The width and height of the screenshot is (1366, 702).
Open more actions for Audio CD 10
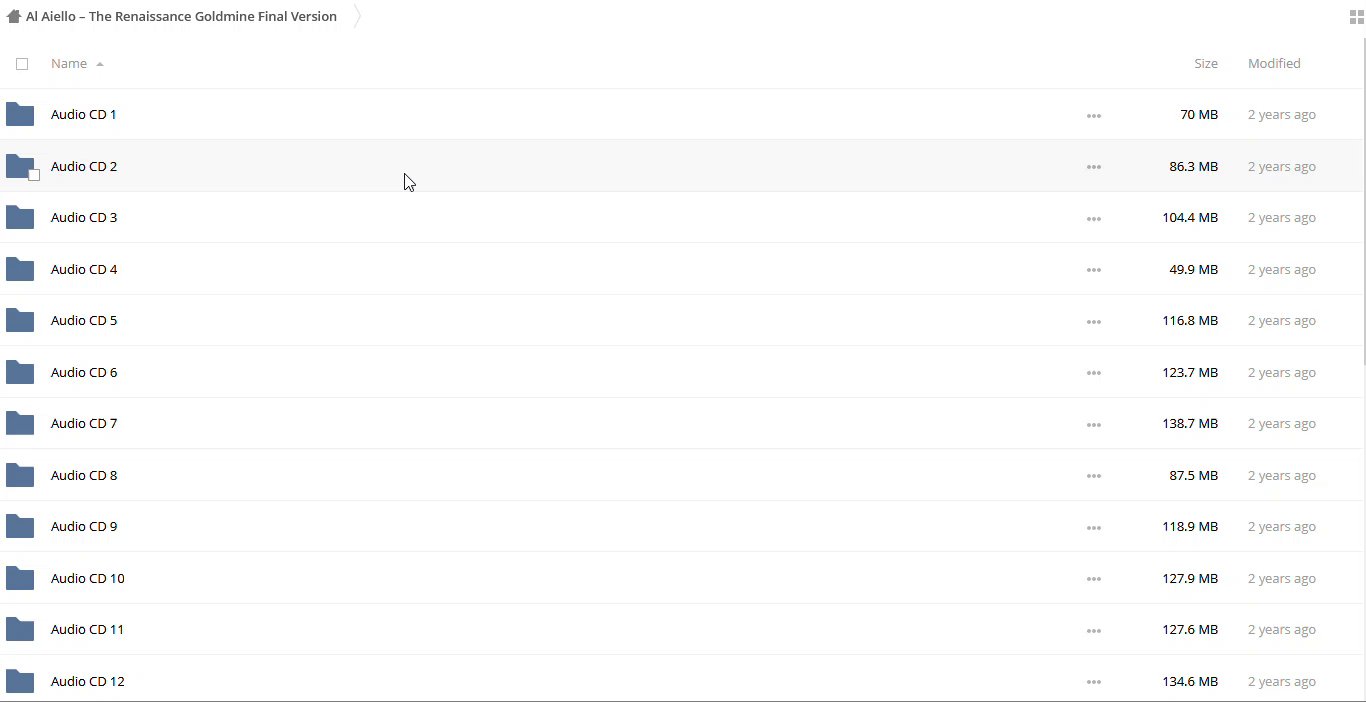(1093, 580)
